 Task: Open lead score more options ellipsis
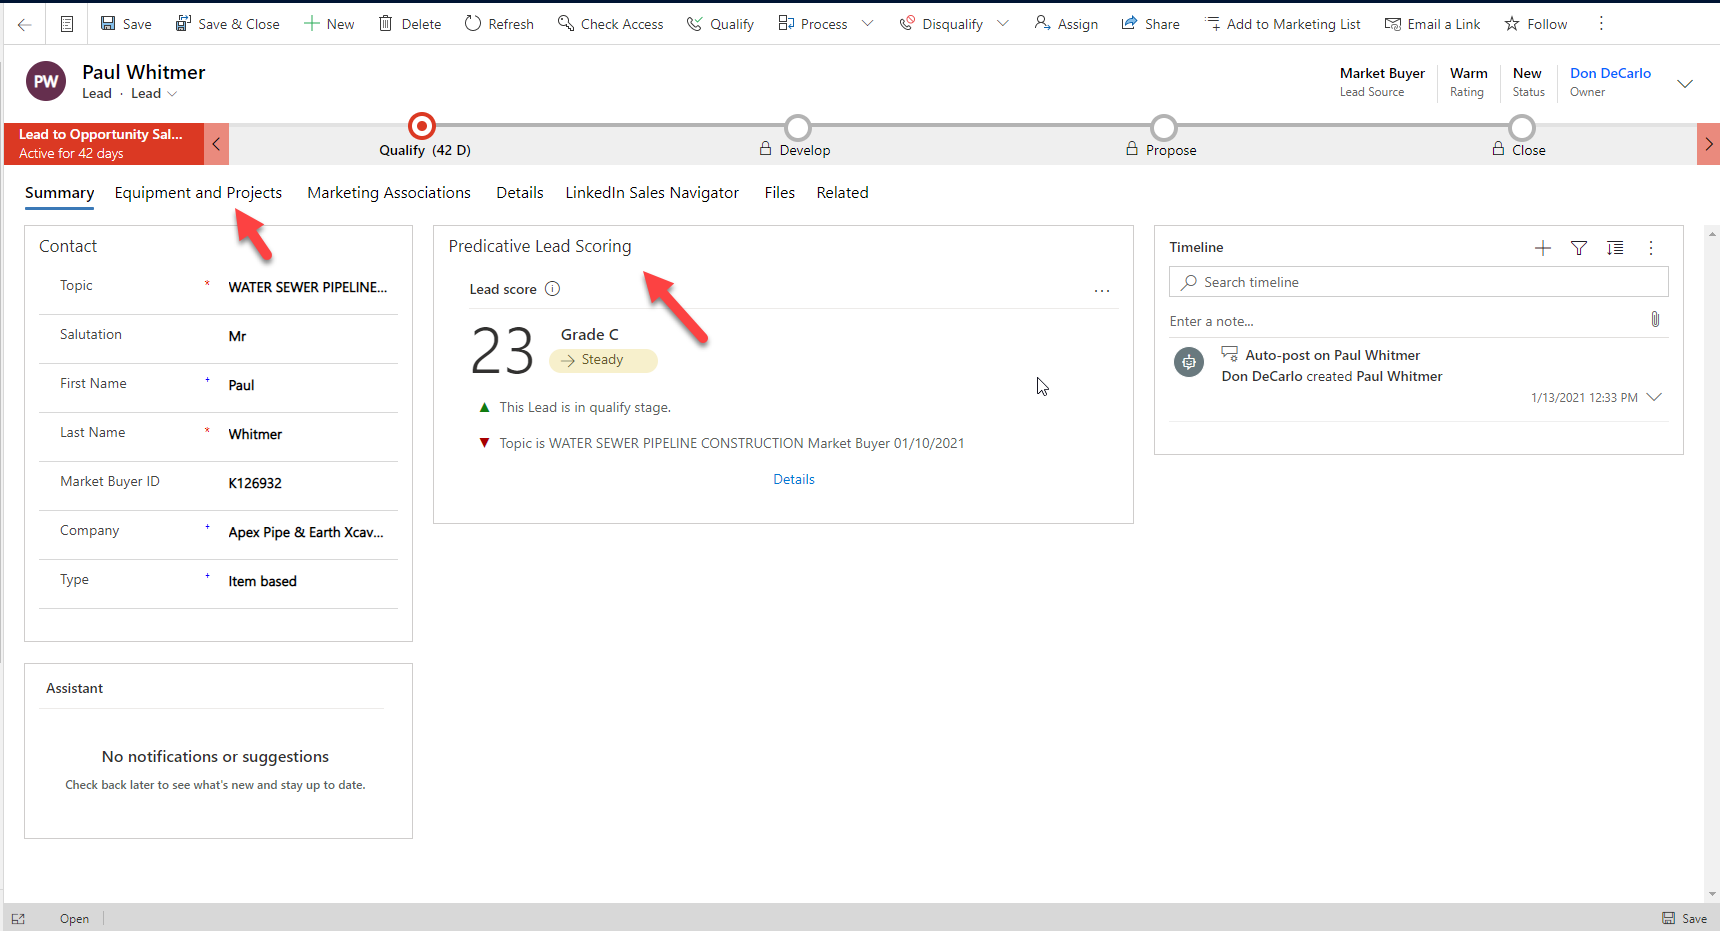[x=1102, y=291]
